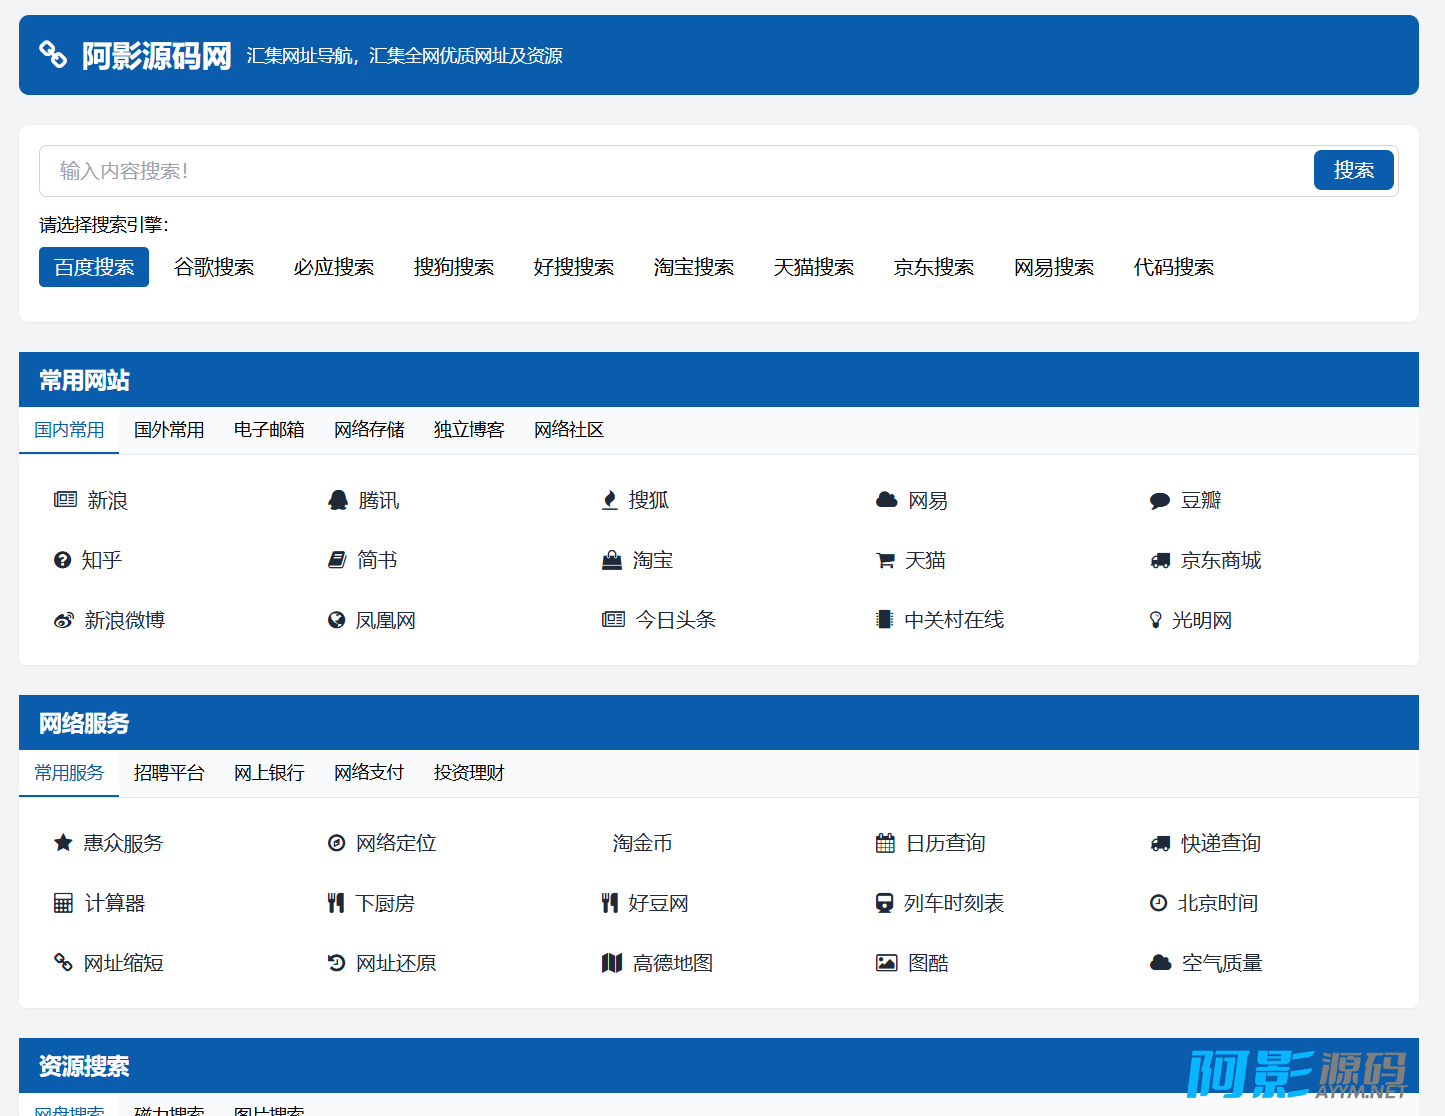Screen dimensions: 1445x1116
Task: Click the cutlery icon beside 下厨房
Action: pyautogui.click(x=336, y=903)
